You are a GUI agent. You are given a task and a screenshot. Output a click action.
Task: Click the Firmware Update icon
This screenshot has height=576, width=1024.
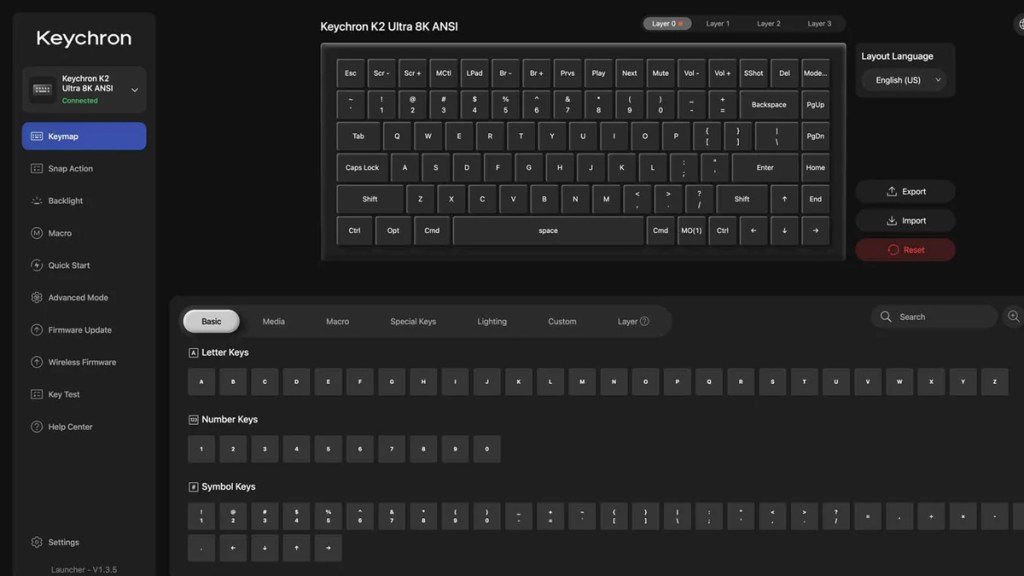click(x=37, y=330)
